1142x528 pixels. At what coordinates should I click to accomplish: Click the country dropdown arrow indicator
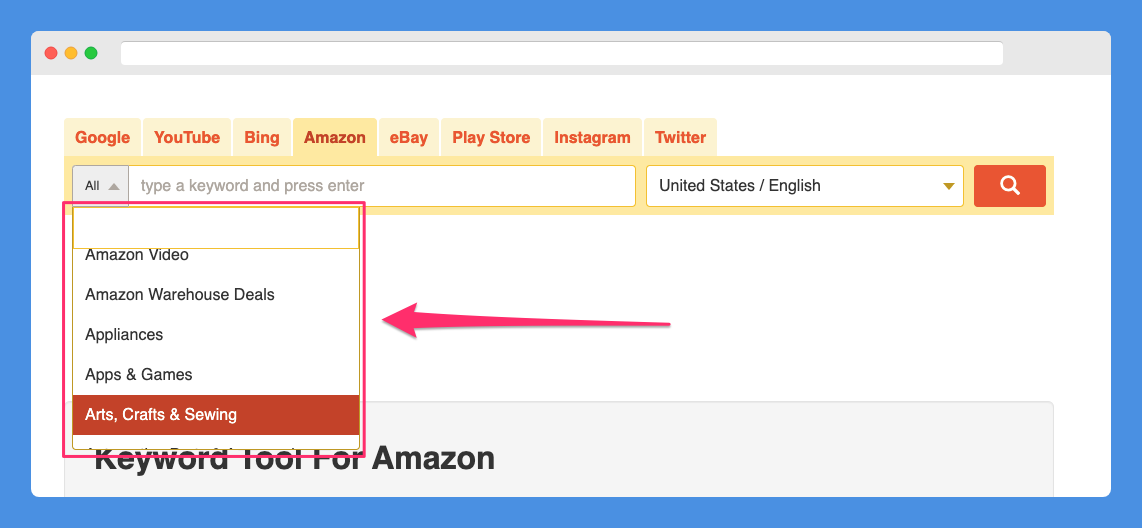tap(948, 186)
